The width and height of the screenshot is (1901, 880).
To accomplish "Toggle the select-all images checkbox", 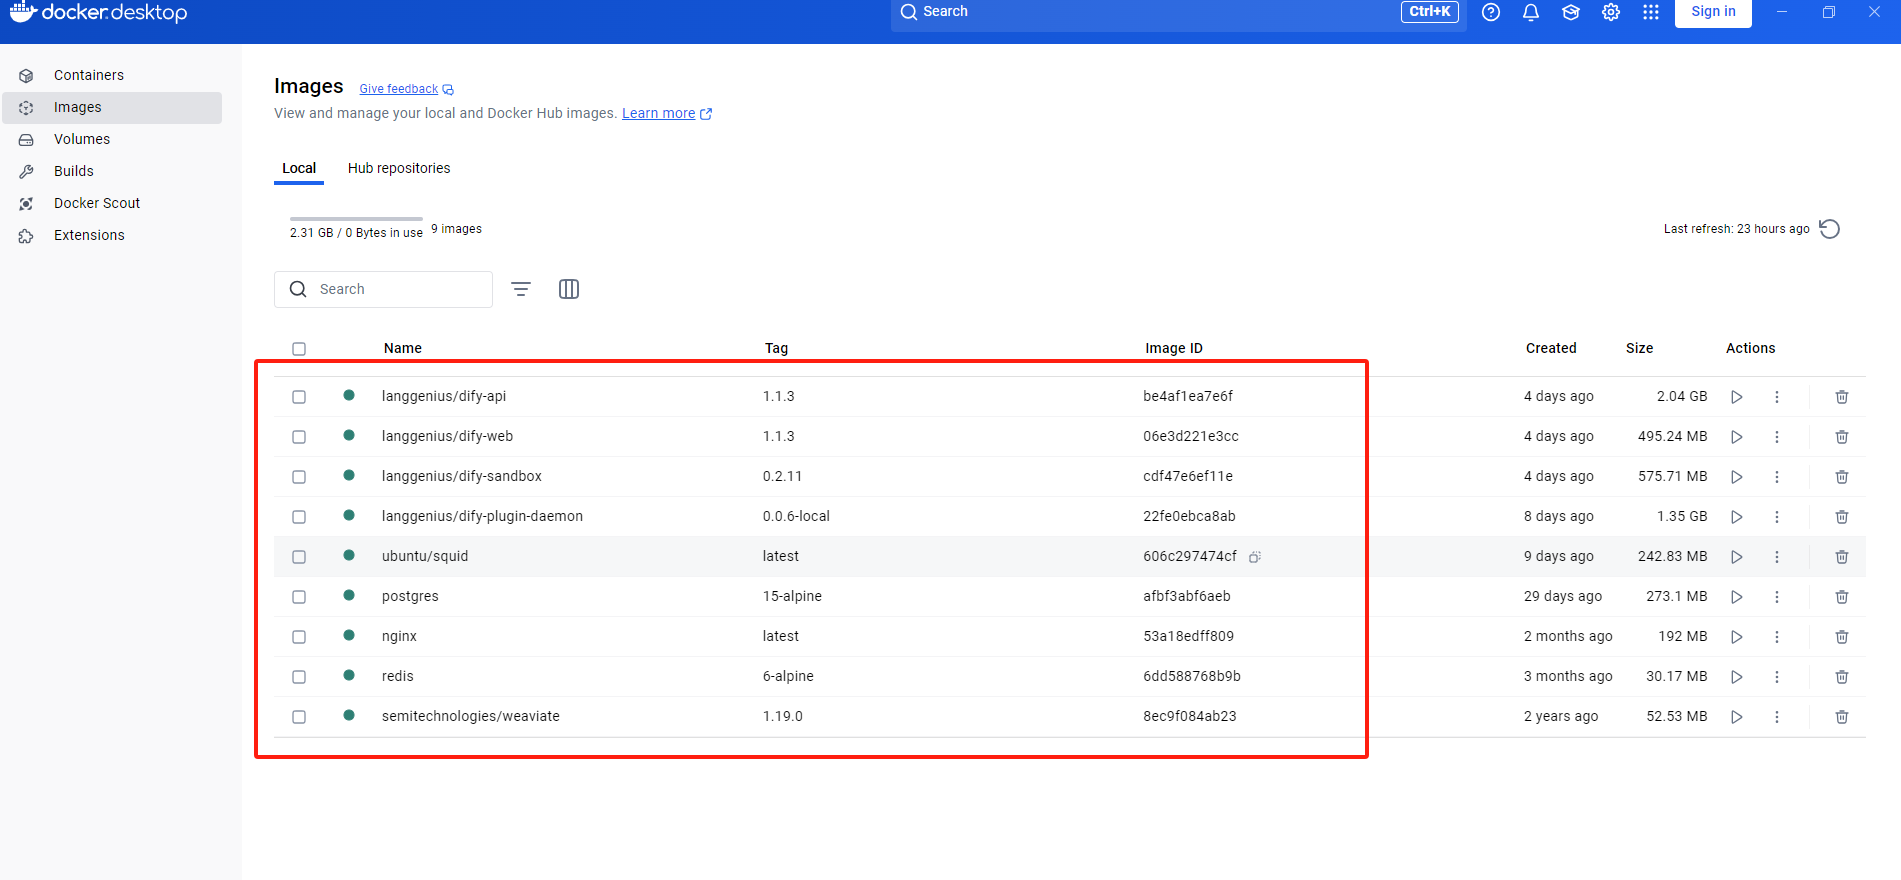I will [299, 349].
